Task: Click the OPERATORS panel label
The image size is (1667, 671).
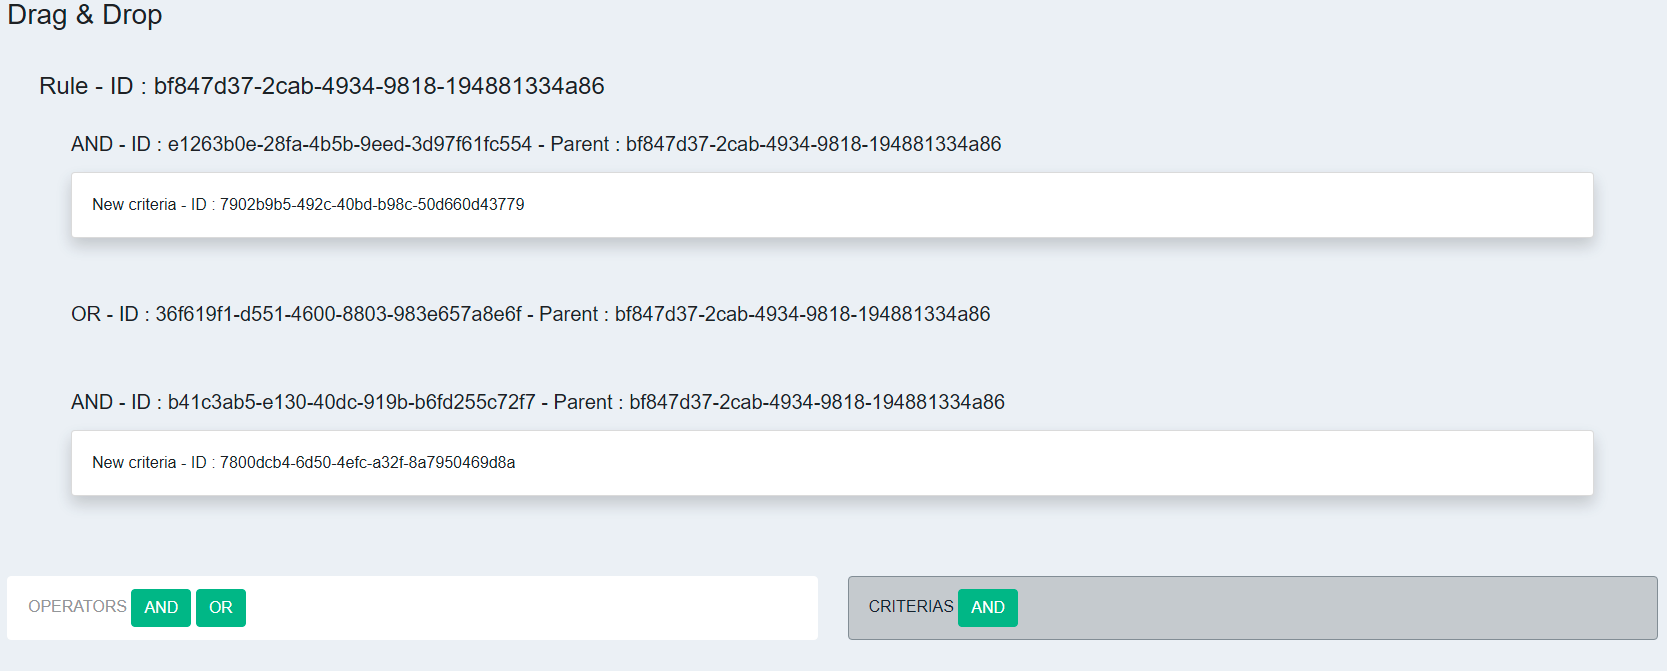Action: pos(77,607)
